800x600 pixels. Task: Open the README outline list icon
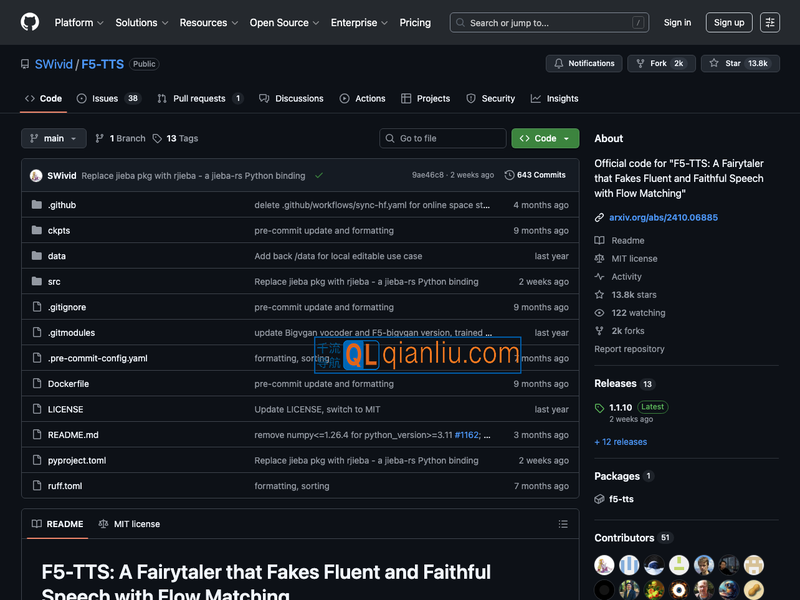(564, 524)
